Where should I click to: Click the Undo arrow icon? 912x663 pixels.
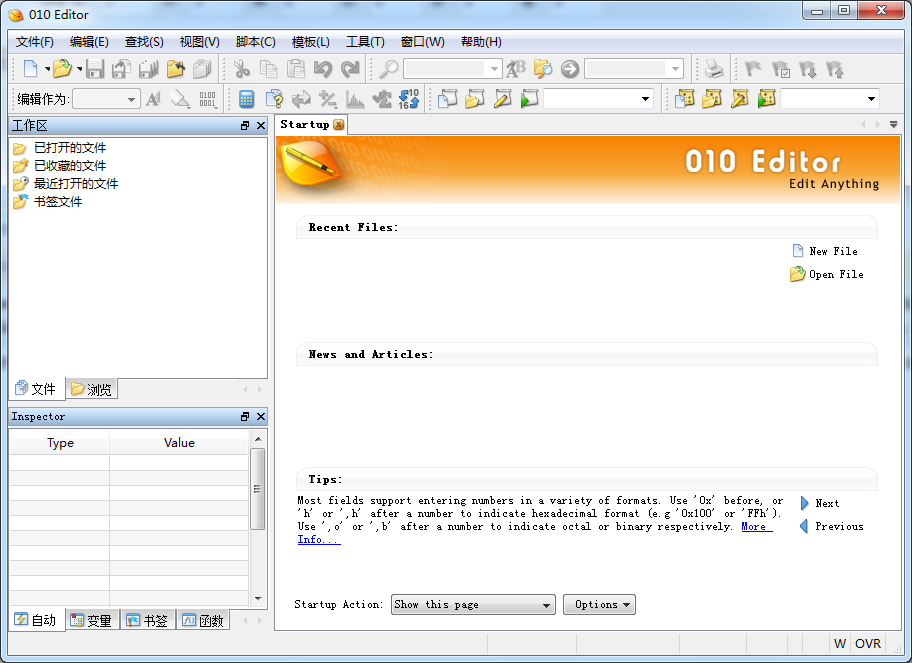322,69
